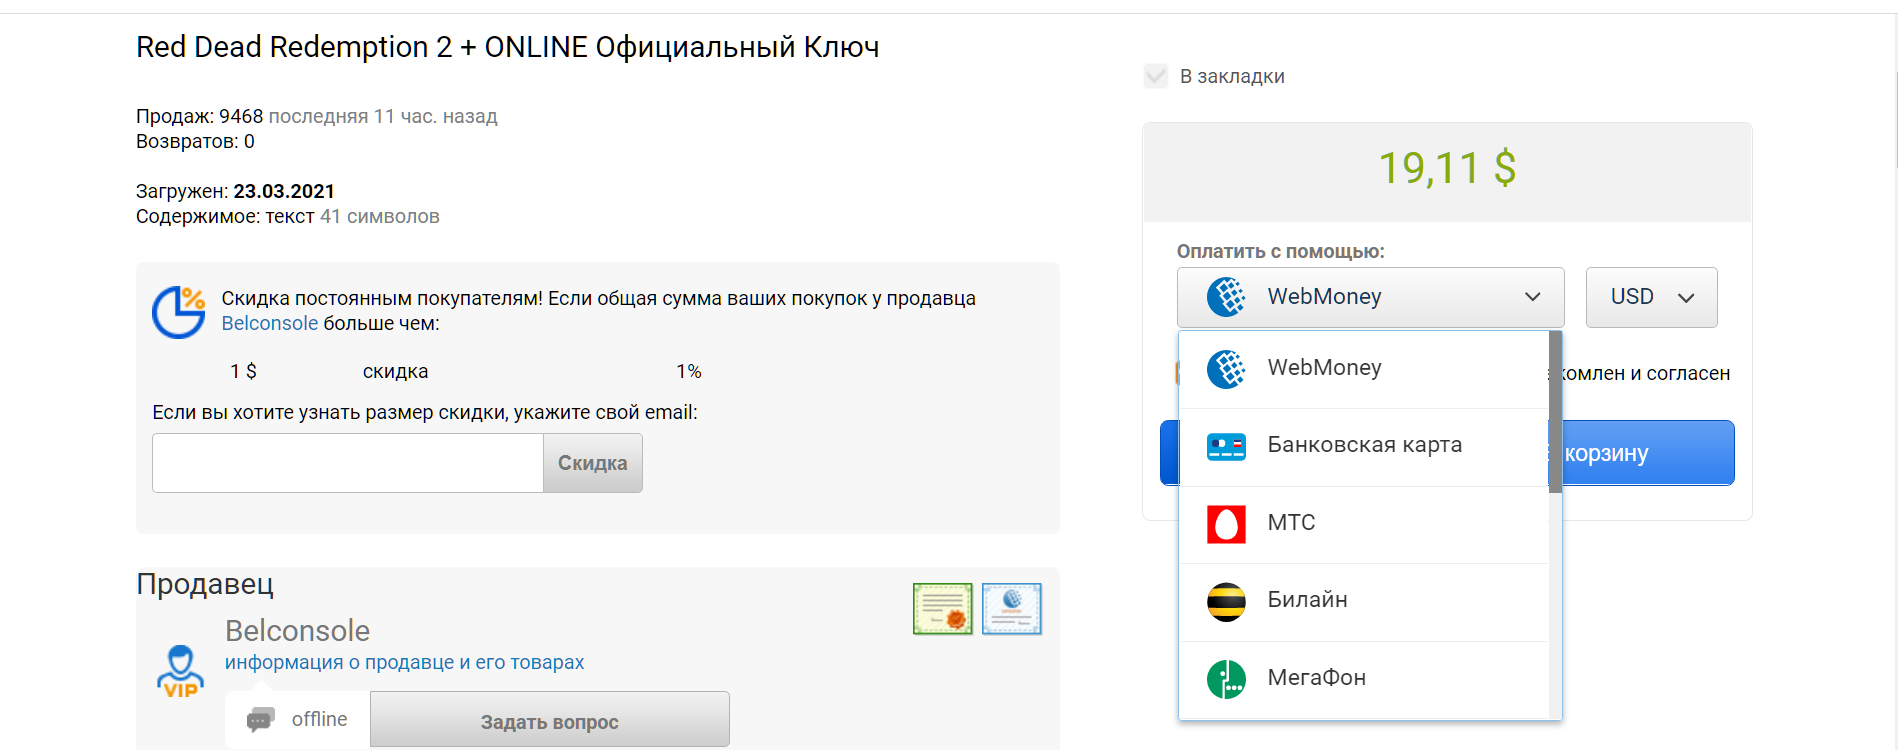
Task: Click Red Dead Redemption 2 product title
Action: [x=508, y=47]
